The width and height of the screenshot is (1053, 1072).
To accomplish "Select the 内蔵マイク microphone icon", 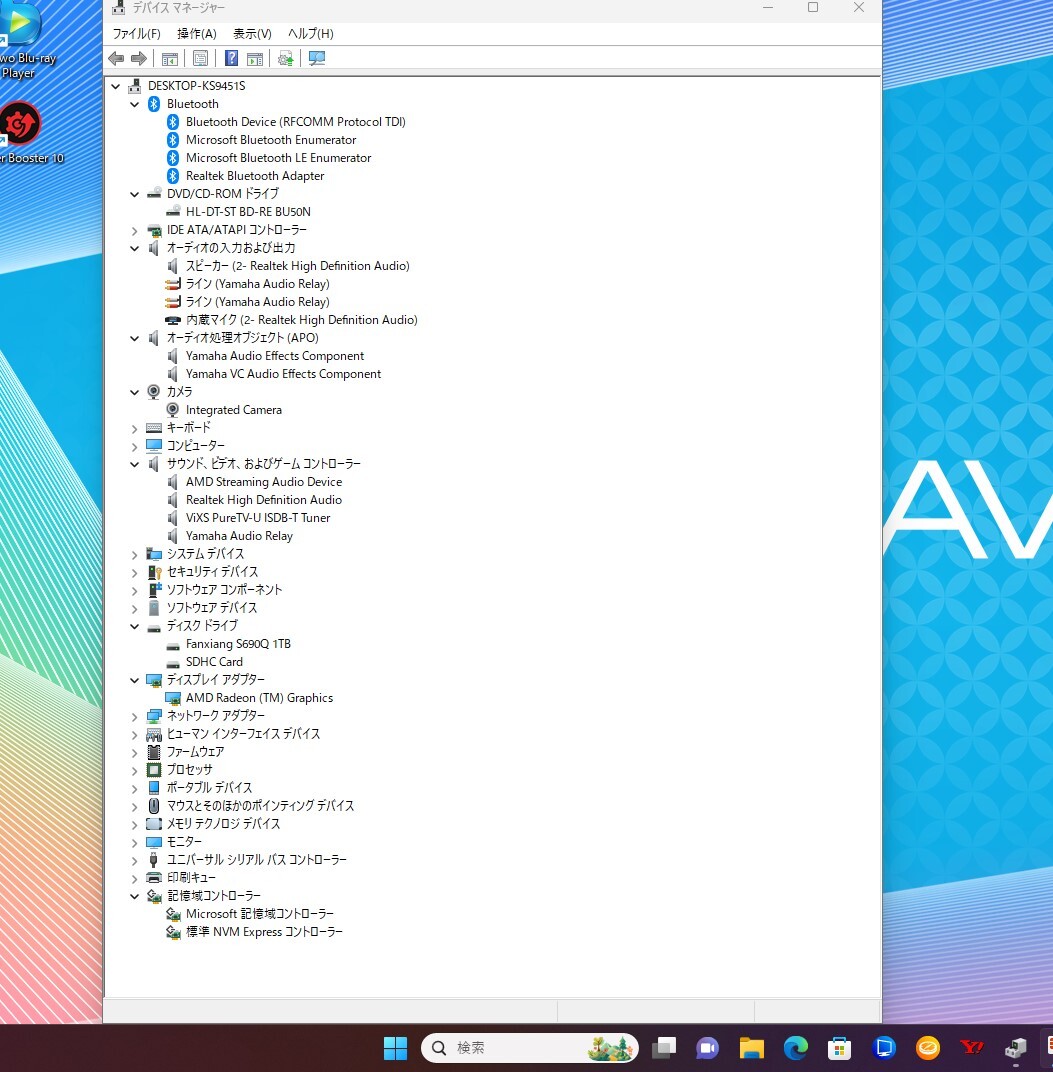I will [173, 320].
